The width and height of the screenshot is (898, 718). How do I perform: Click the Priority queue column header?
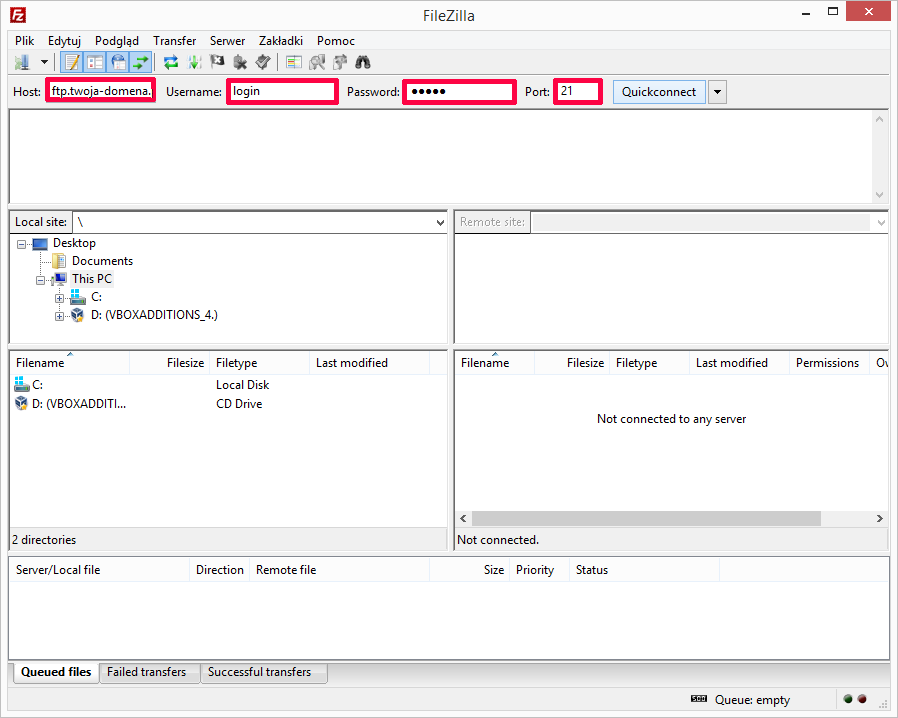click(539, 570)
